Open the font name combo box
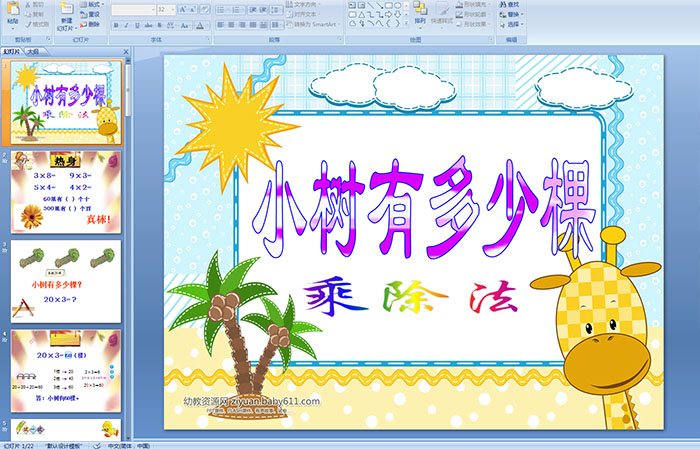 click(x=133, y=9)
